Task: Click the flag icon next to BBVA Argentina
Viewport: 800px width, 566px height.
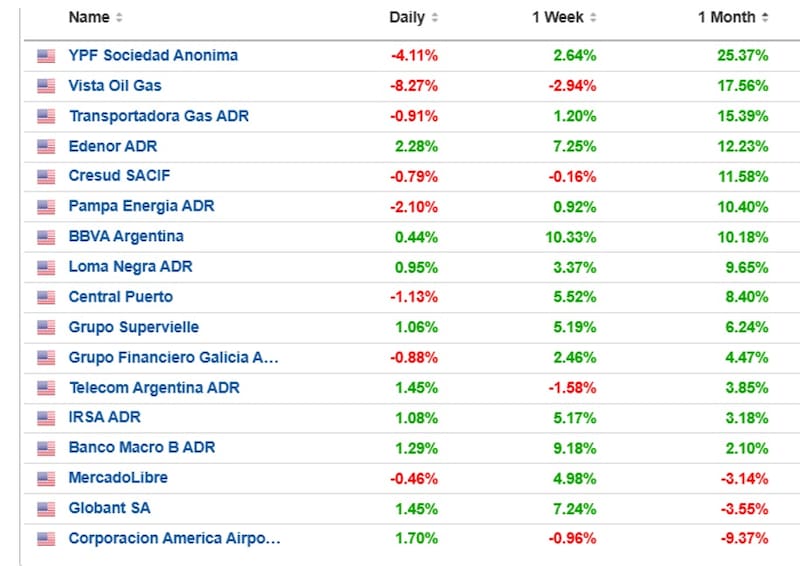Action: (46, 237)
